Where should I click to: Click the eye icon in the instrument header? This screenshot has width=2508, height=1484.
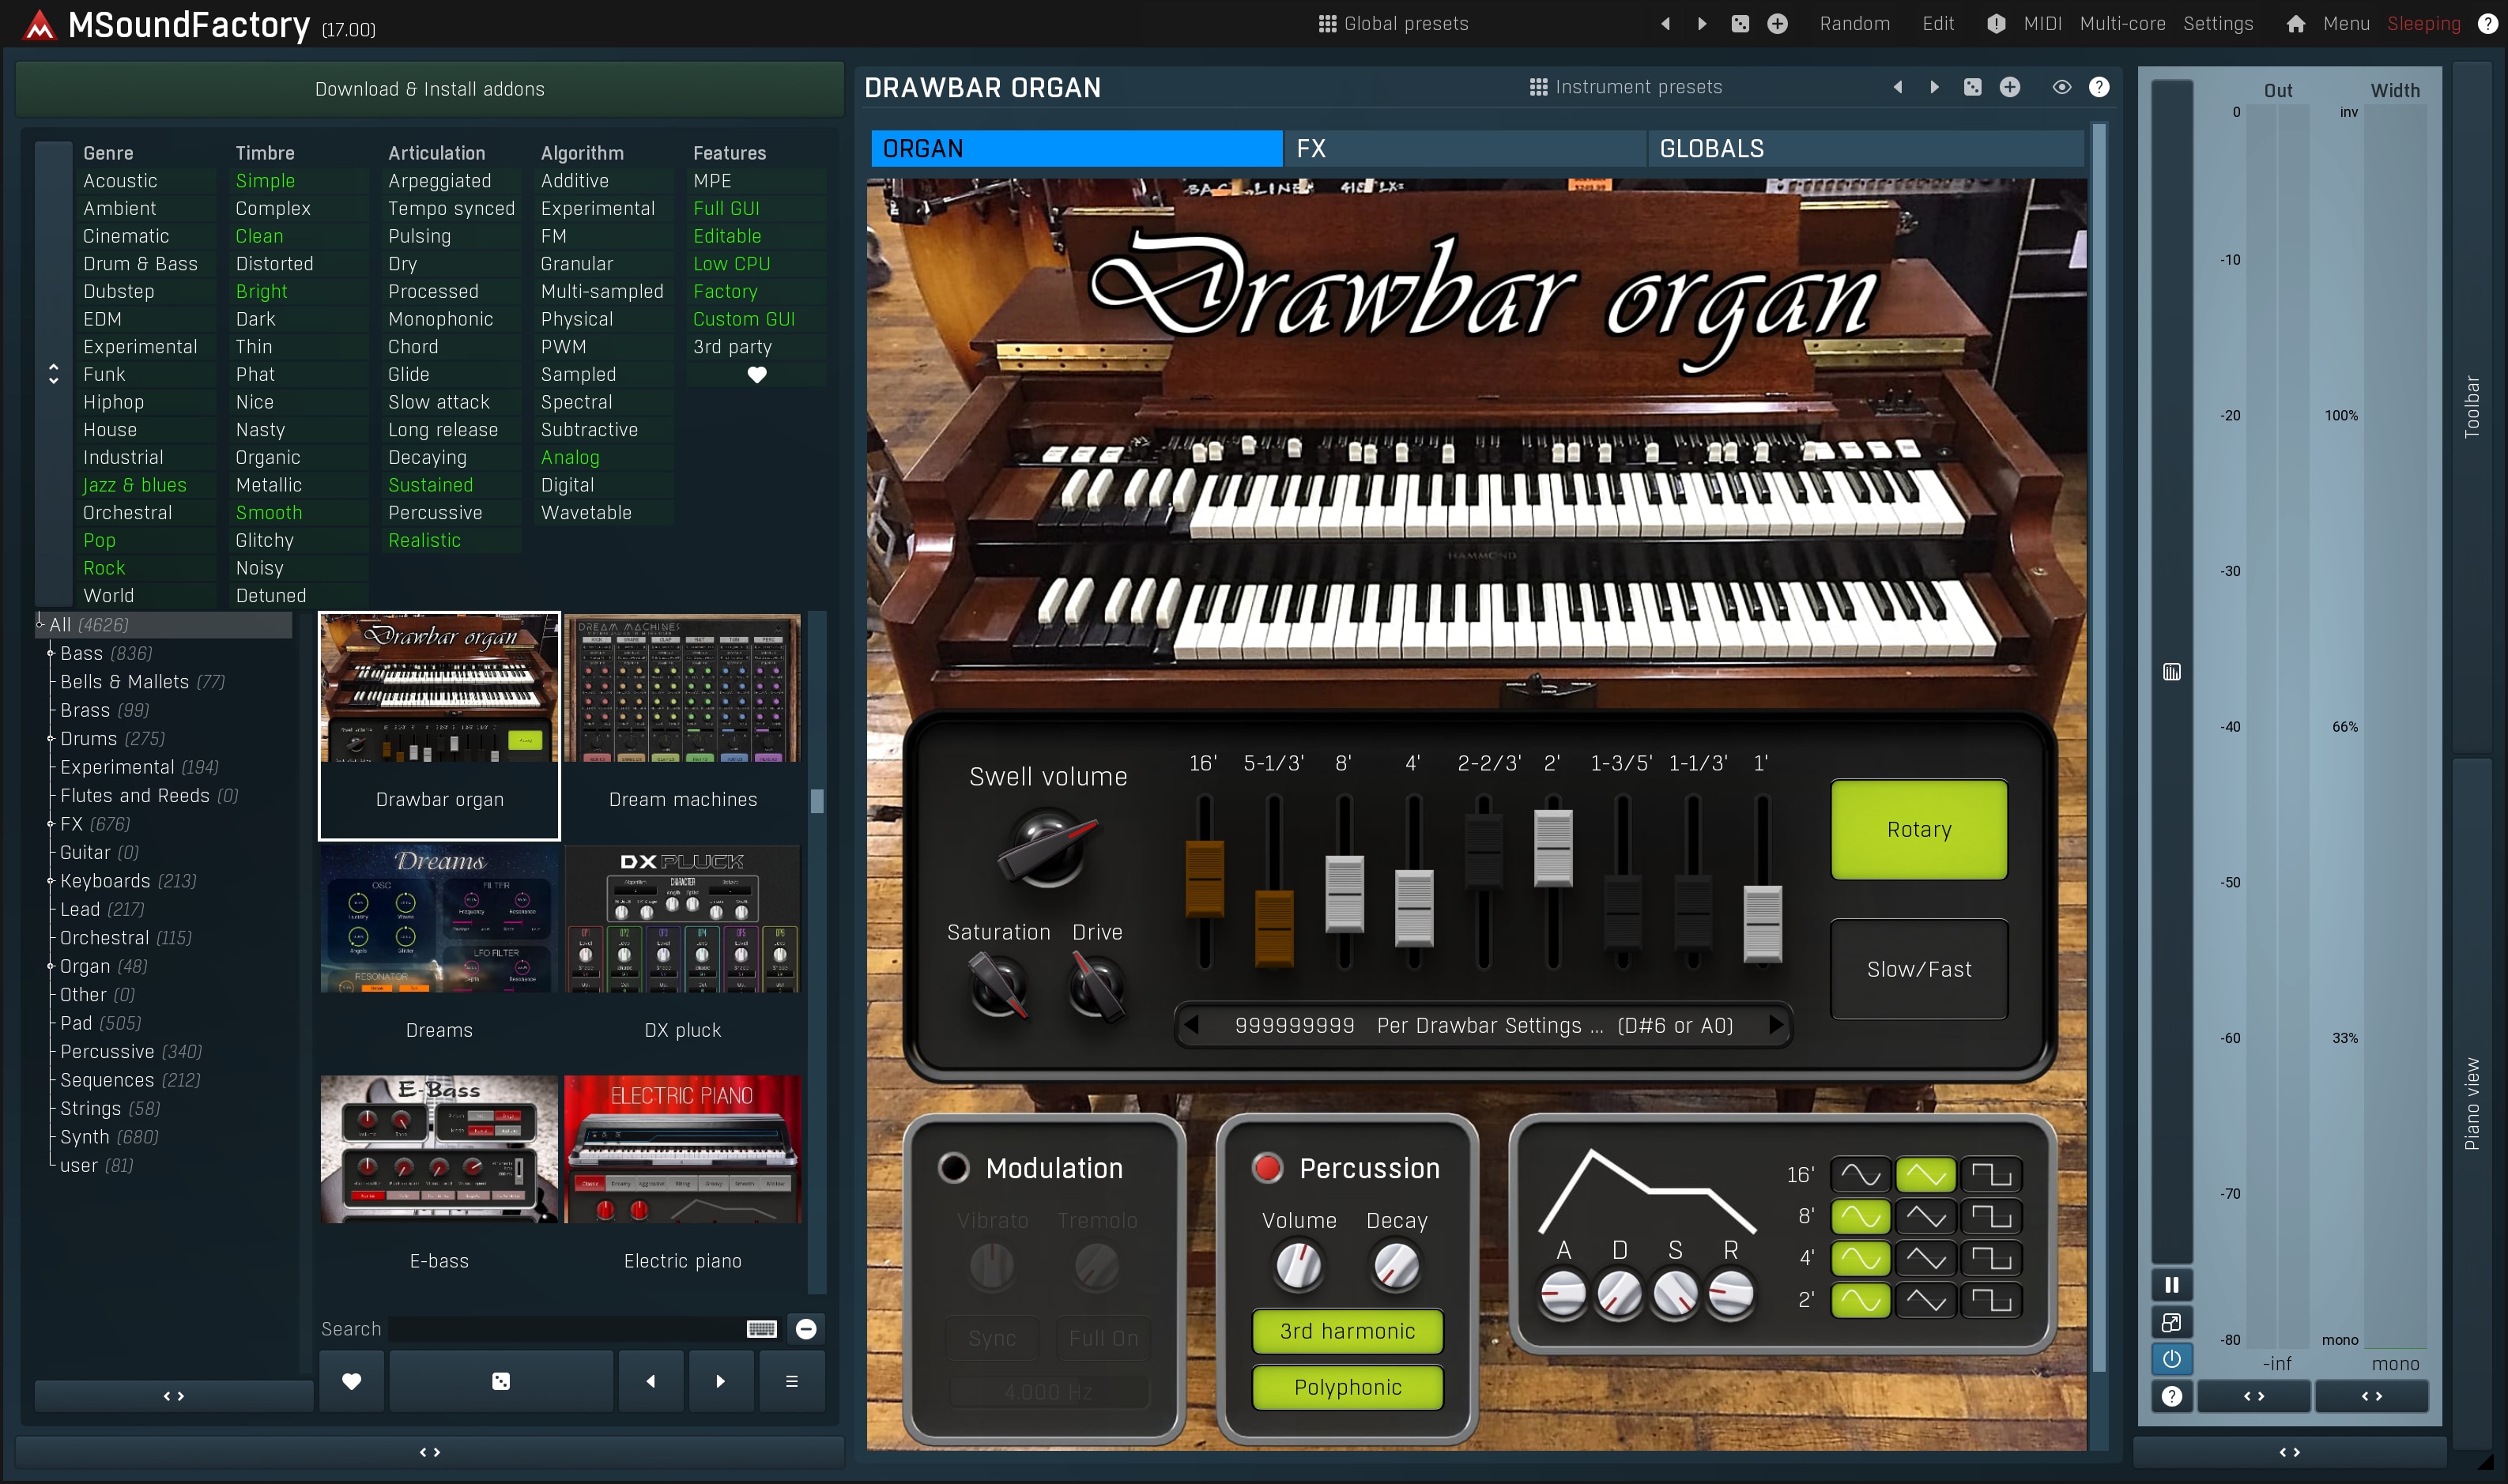(x=2061, y=87)
